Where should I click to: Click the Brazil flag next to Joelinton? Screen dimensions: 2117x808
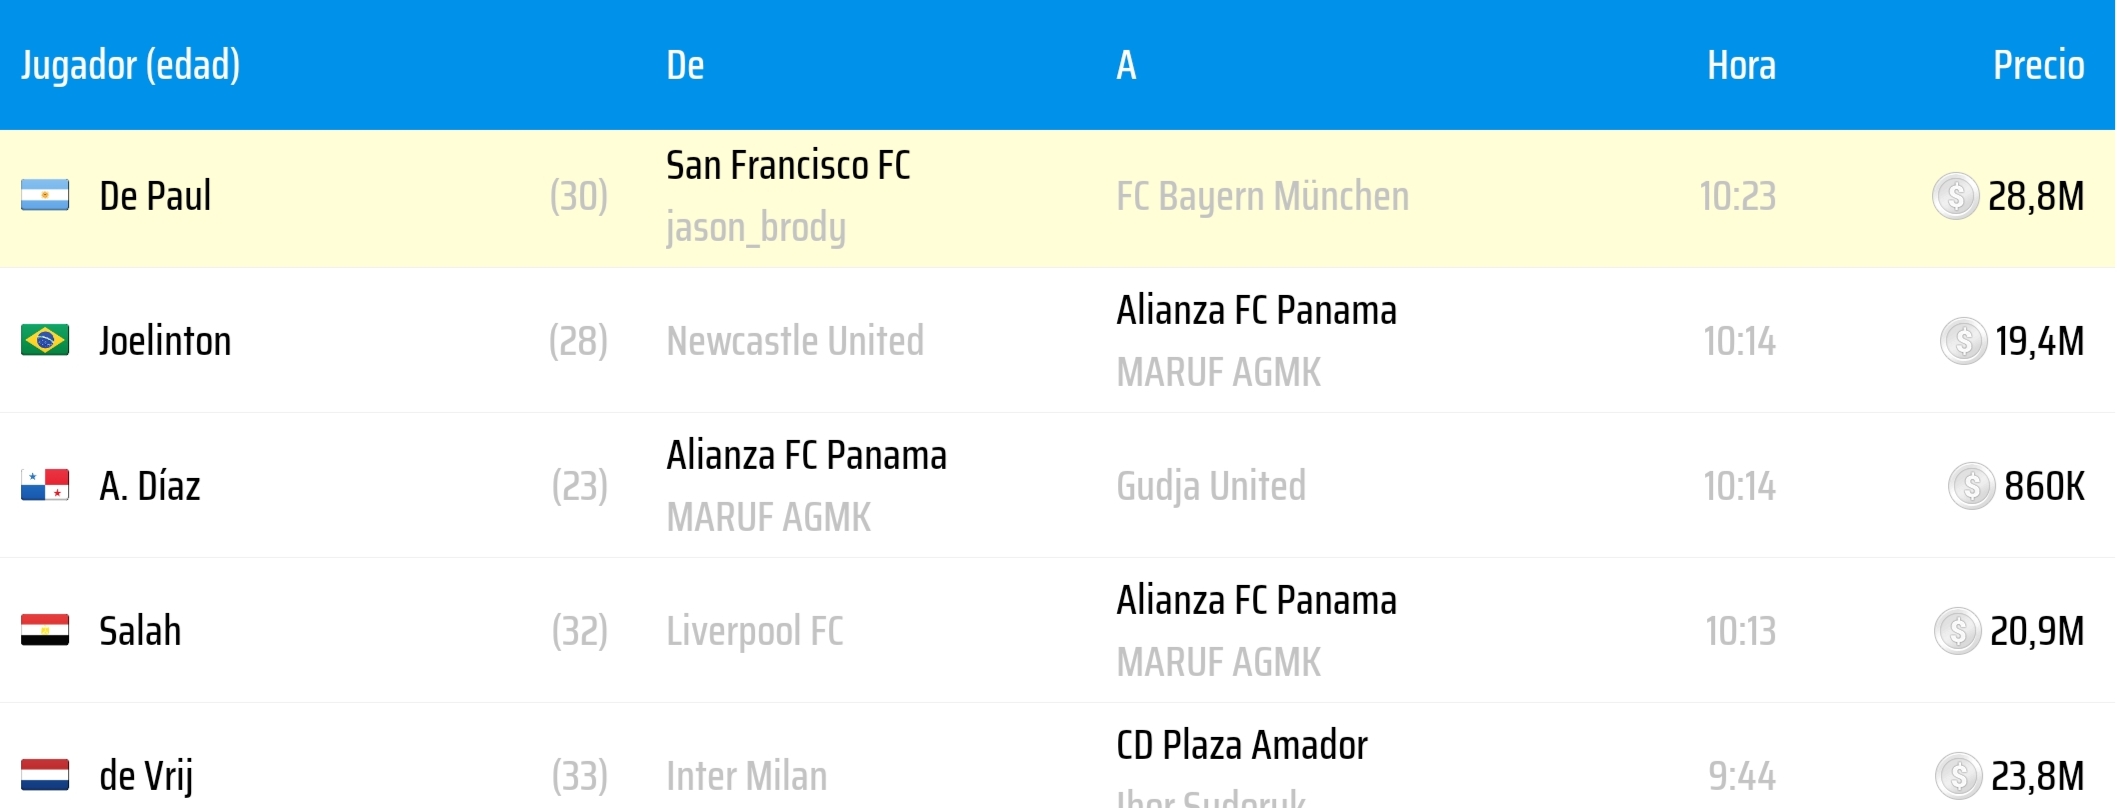point(45,340)
